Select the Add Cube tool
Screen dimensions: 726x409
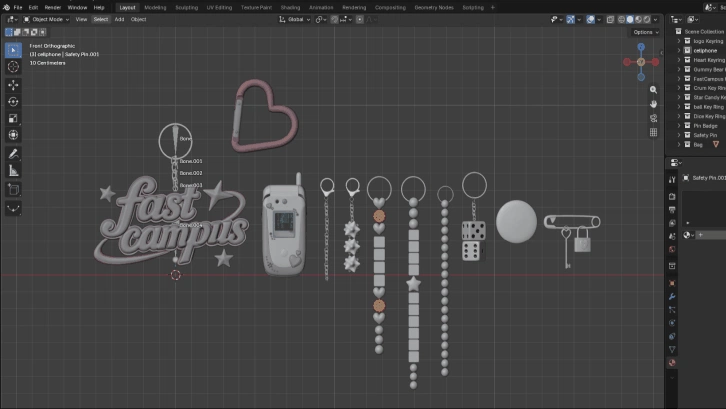pos(13,190)
